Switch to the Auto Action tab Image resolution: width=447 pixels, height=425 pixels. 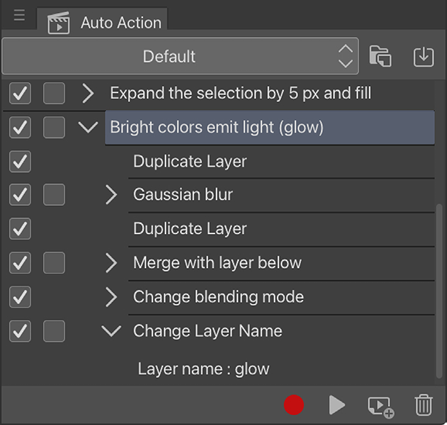102,22
